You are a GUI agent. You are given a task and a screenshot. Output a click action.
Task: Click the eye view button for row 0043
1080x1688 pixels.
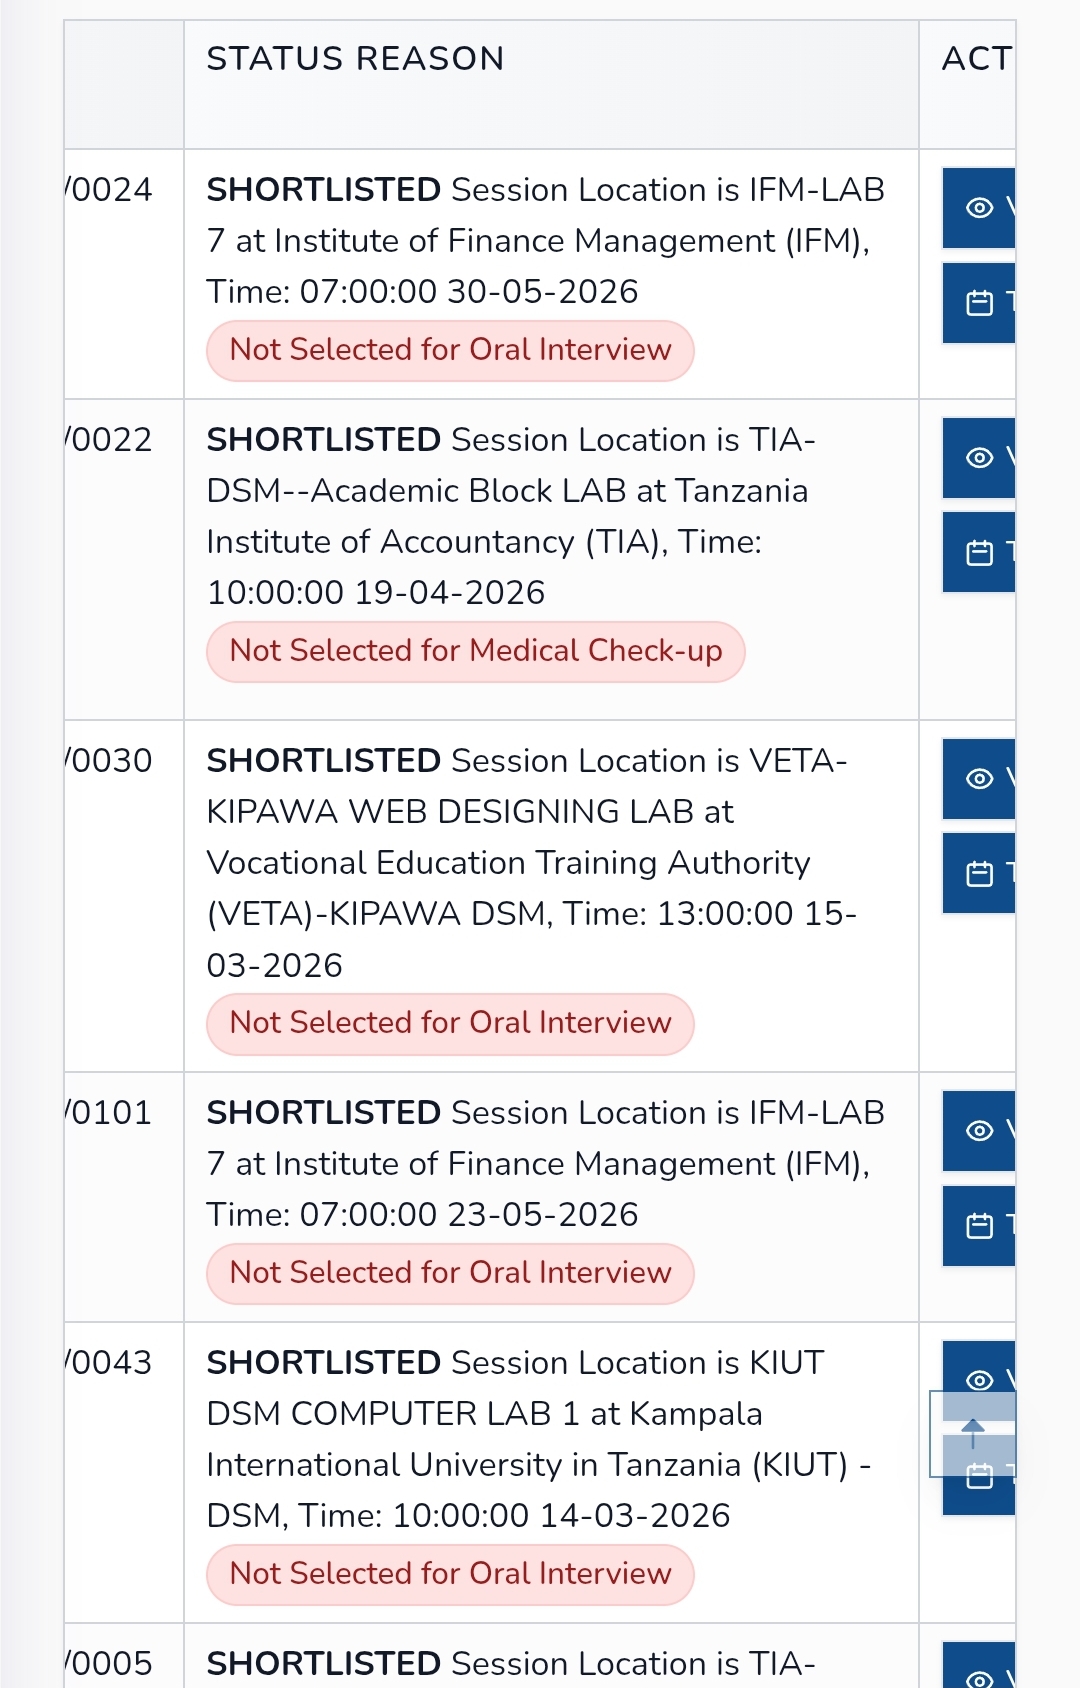click(979, 1366)
